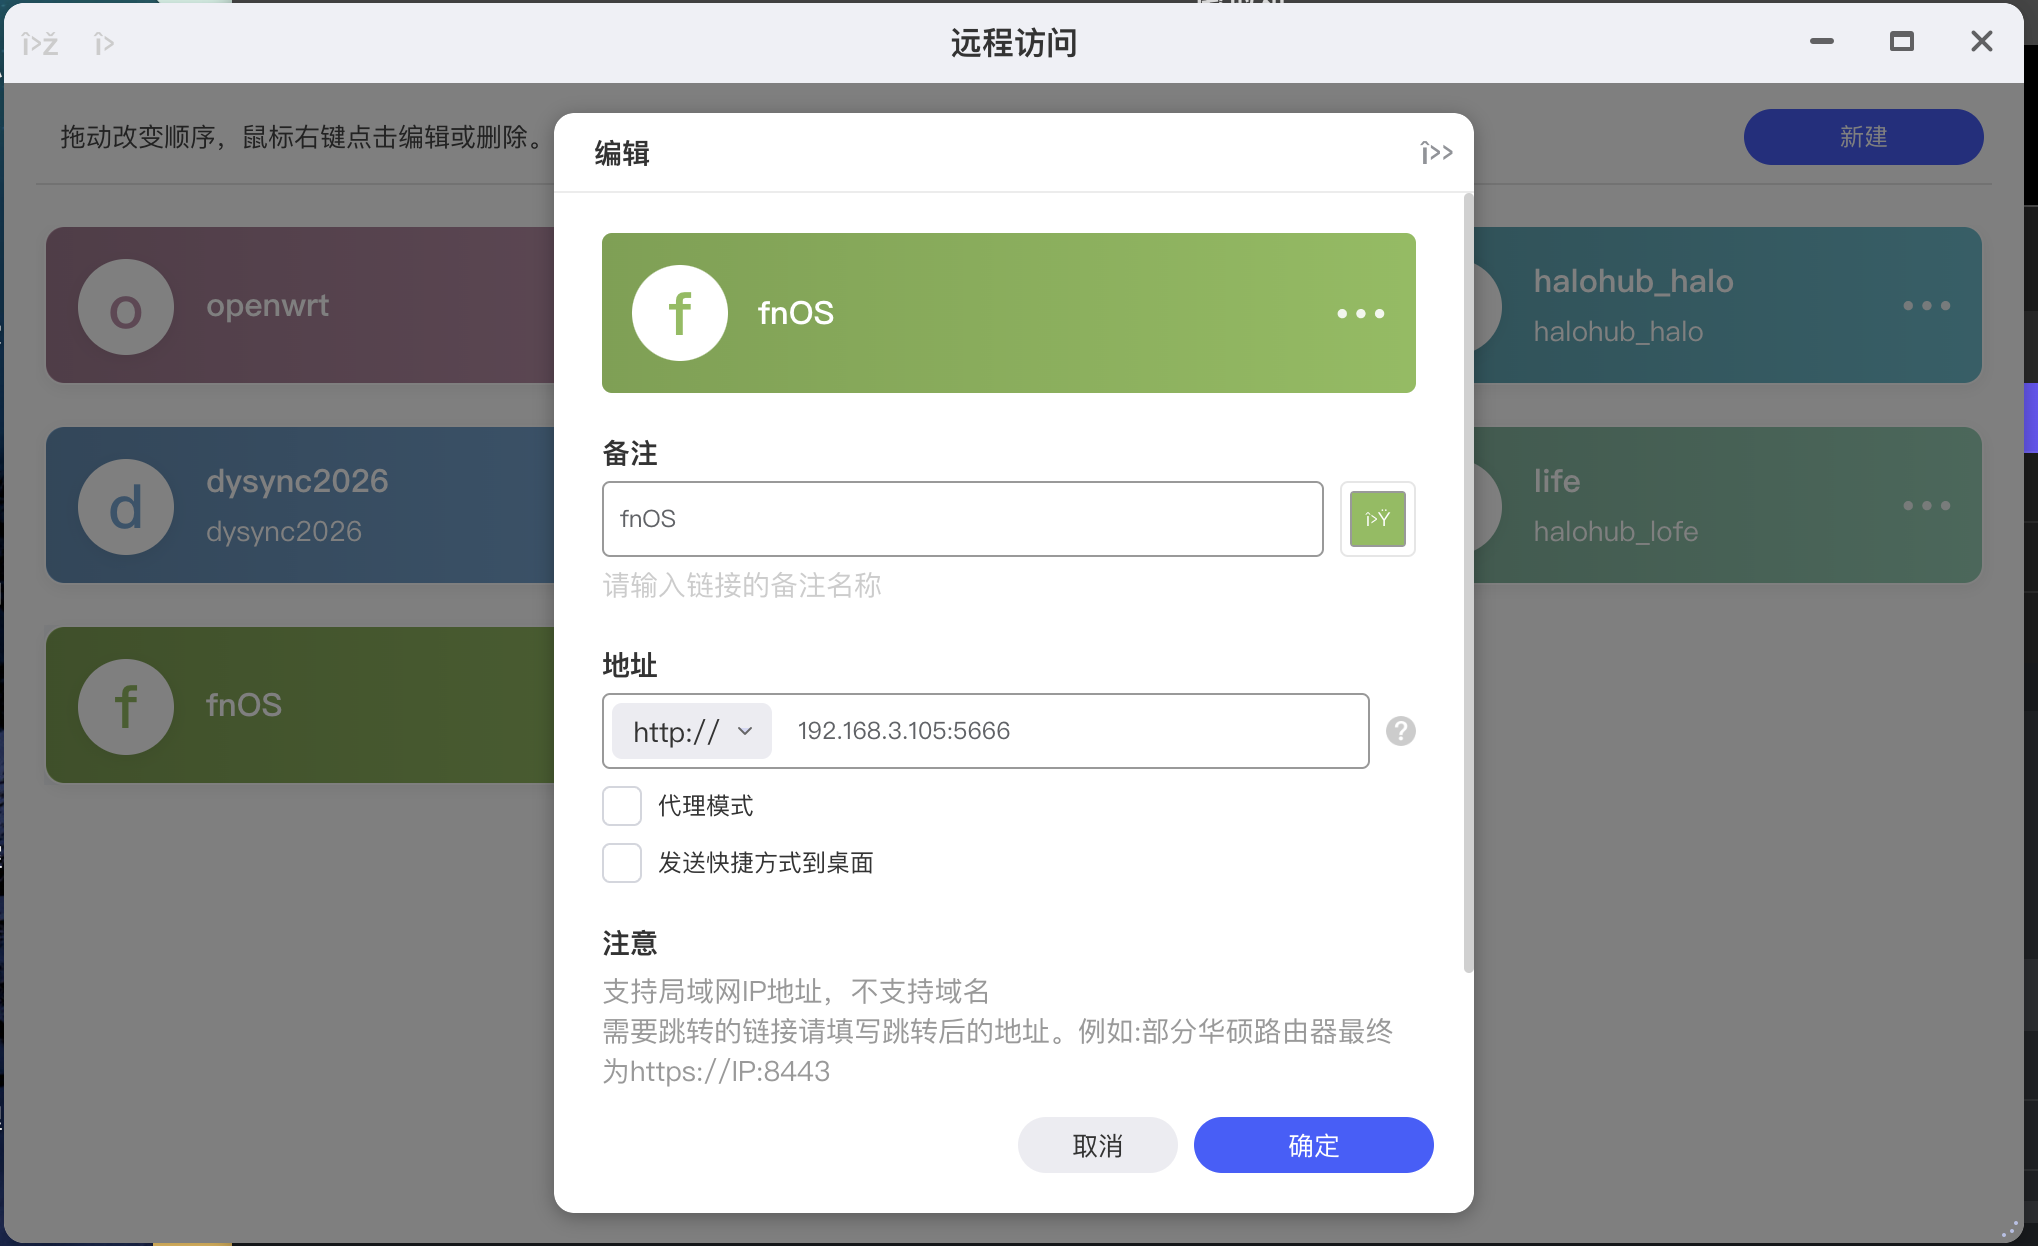Click the three dots on life card
The image size is (2038, 1246).
coord(1926,506)
